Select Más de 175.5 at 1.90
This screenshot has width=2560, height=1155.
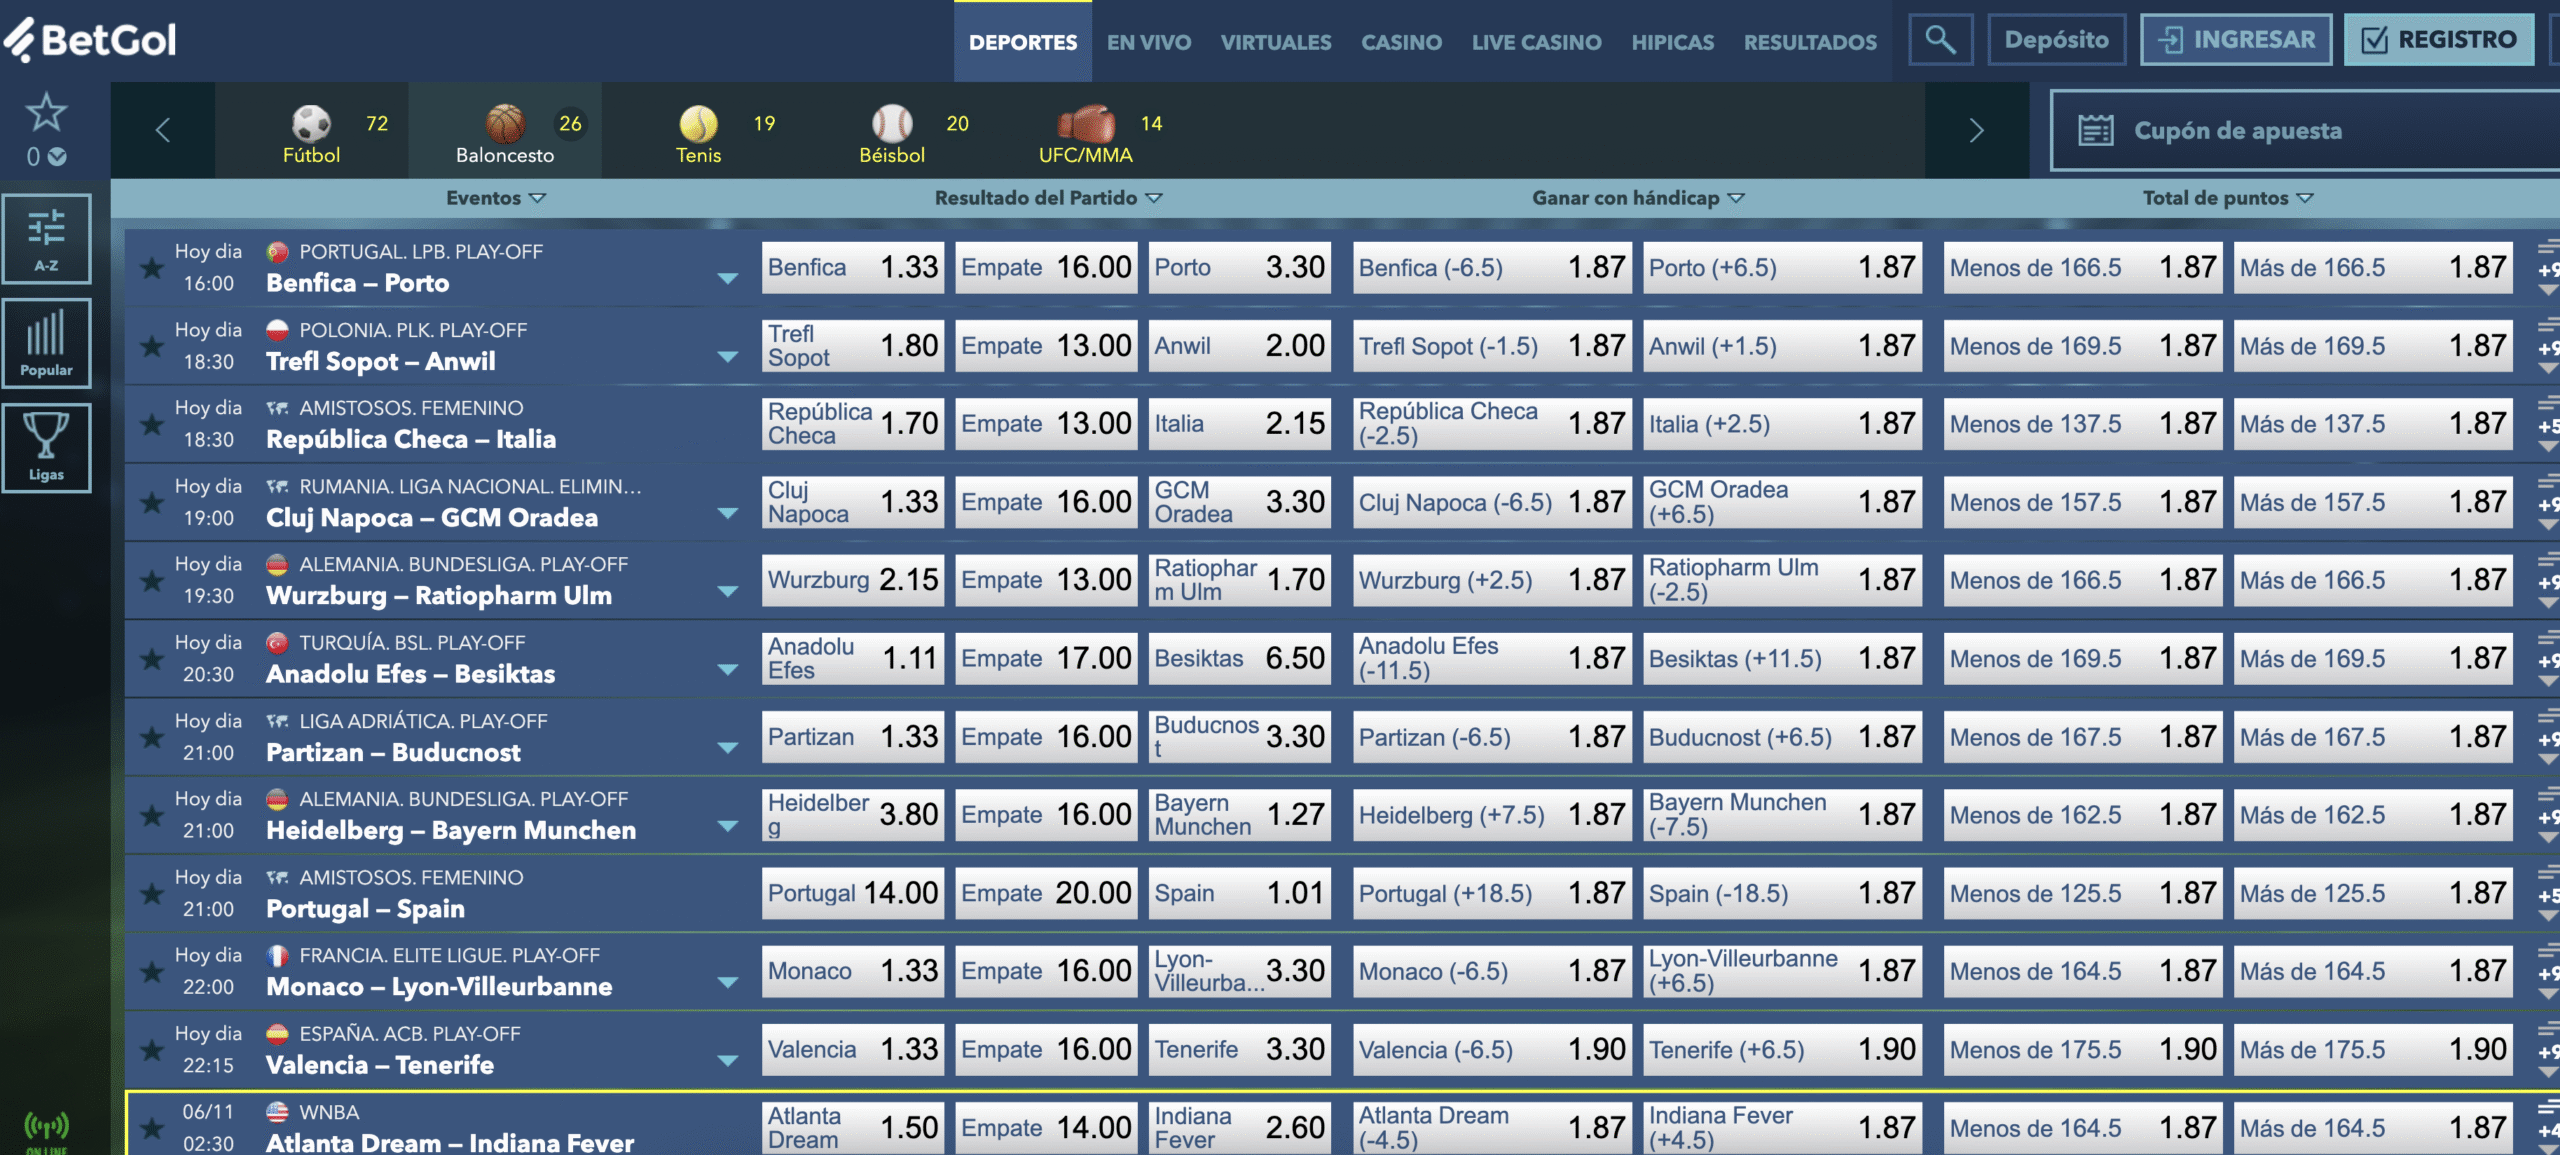point(2373,1049)
